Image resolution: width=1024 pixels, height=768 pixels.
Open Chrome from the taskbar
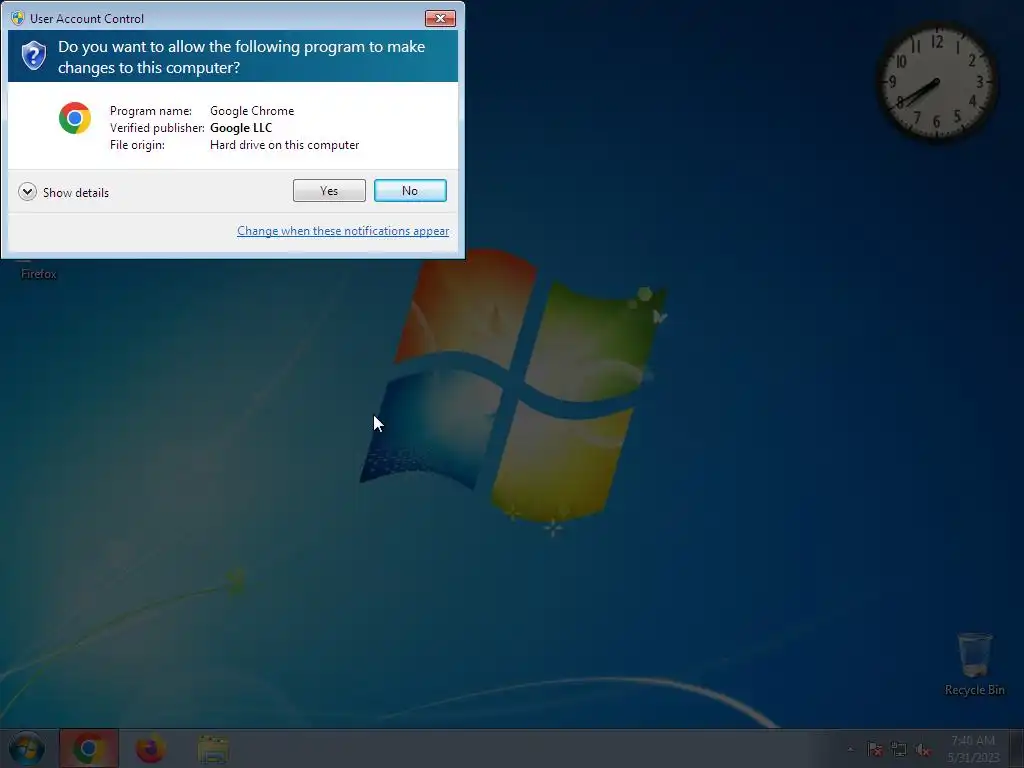(x=89, y=748)
